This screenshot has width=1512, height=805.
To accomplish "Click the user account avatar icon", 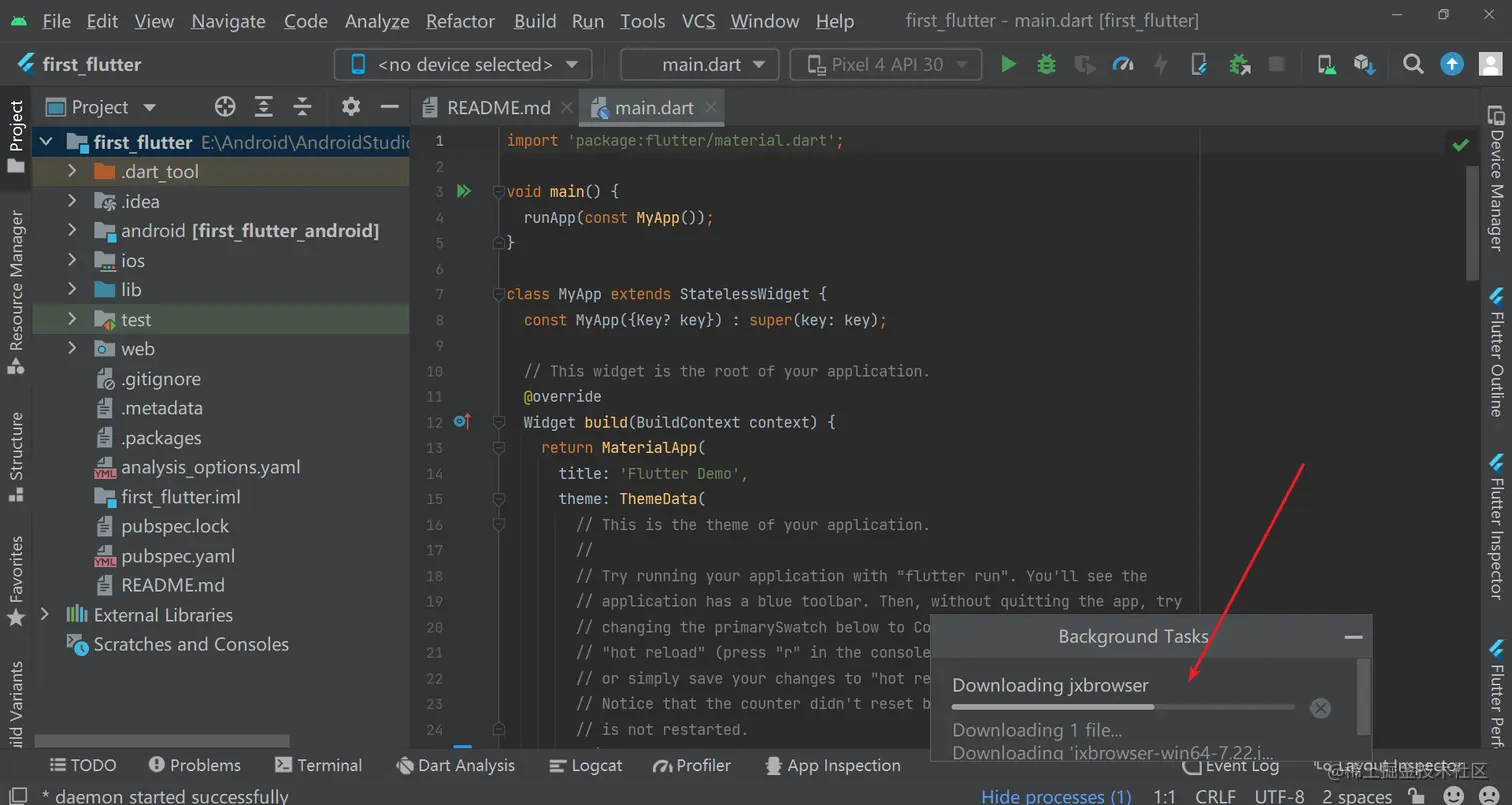I will click(1490, 64).
